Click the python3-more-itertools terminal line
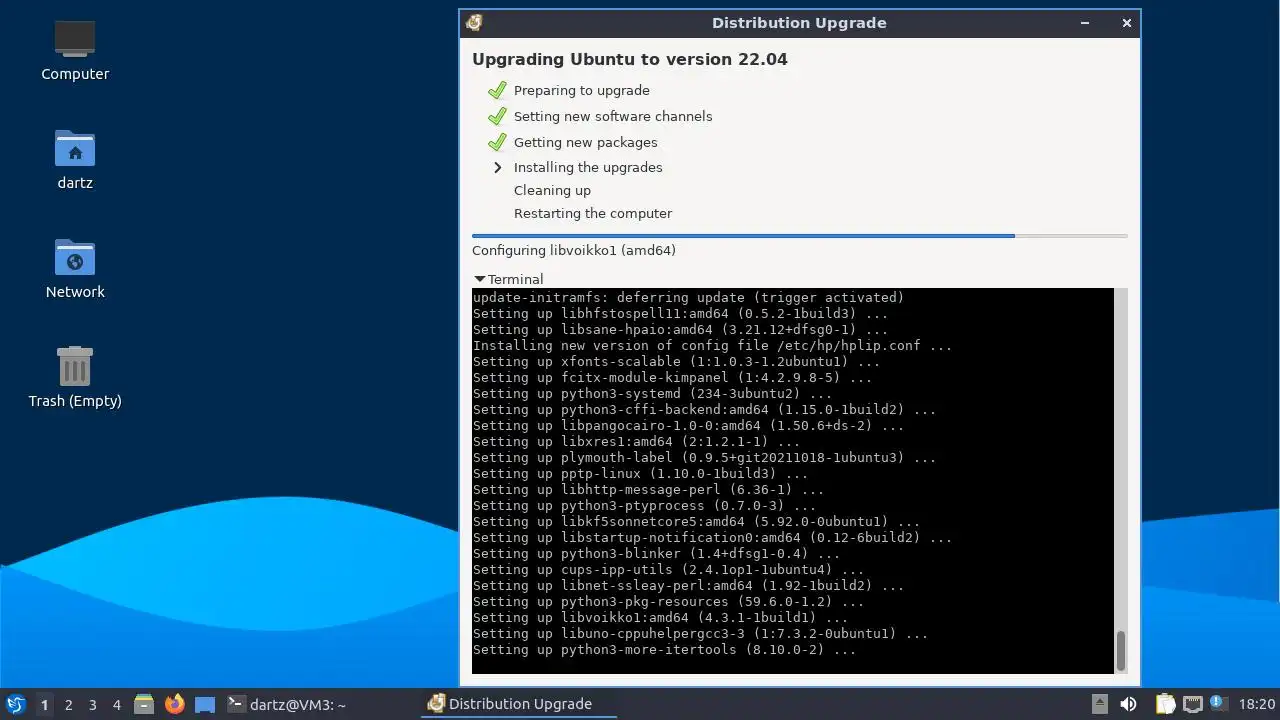This screenshot has height=720, width=1280. (x=664, y=650)
